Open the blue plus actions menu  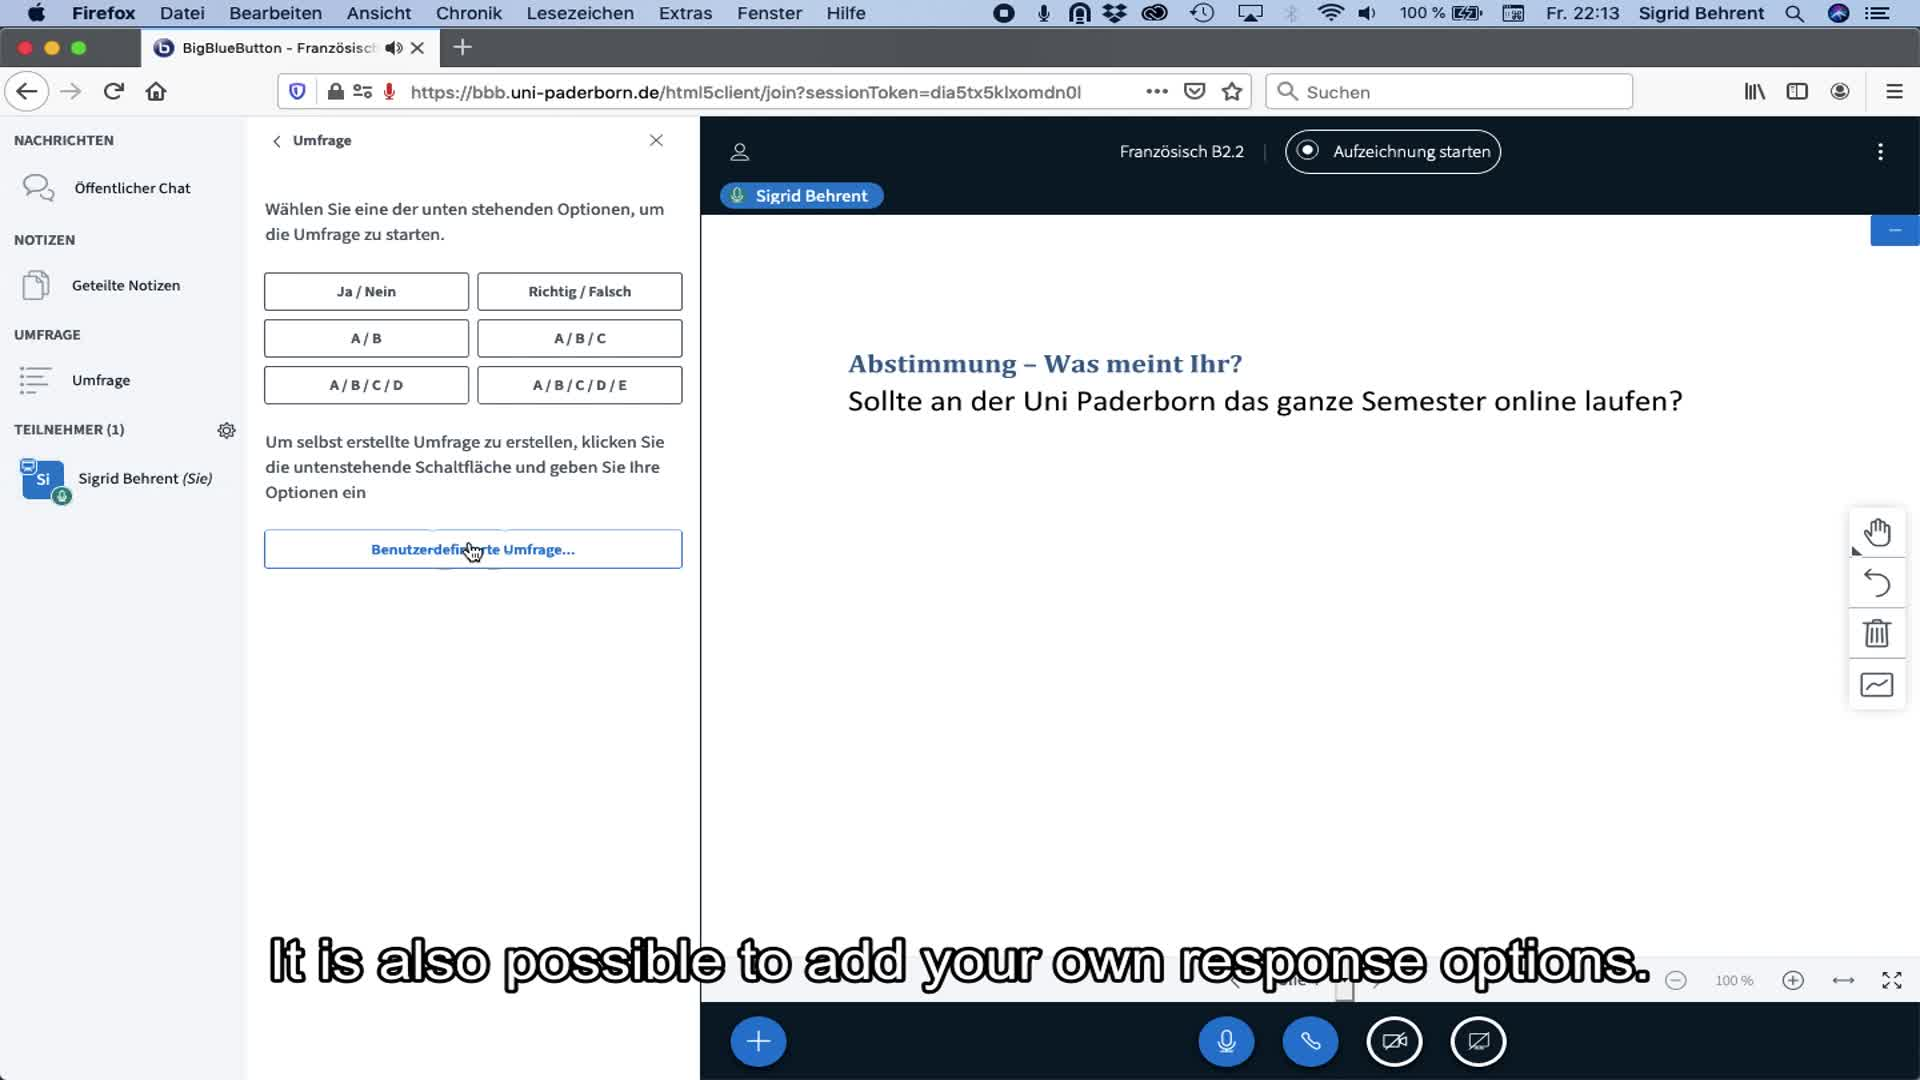[758, 1041]
